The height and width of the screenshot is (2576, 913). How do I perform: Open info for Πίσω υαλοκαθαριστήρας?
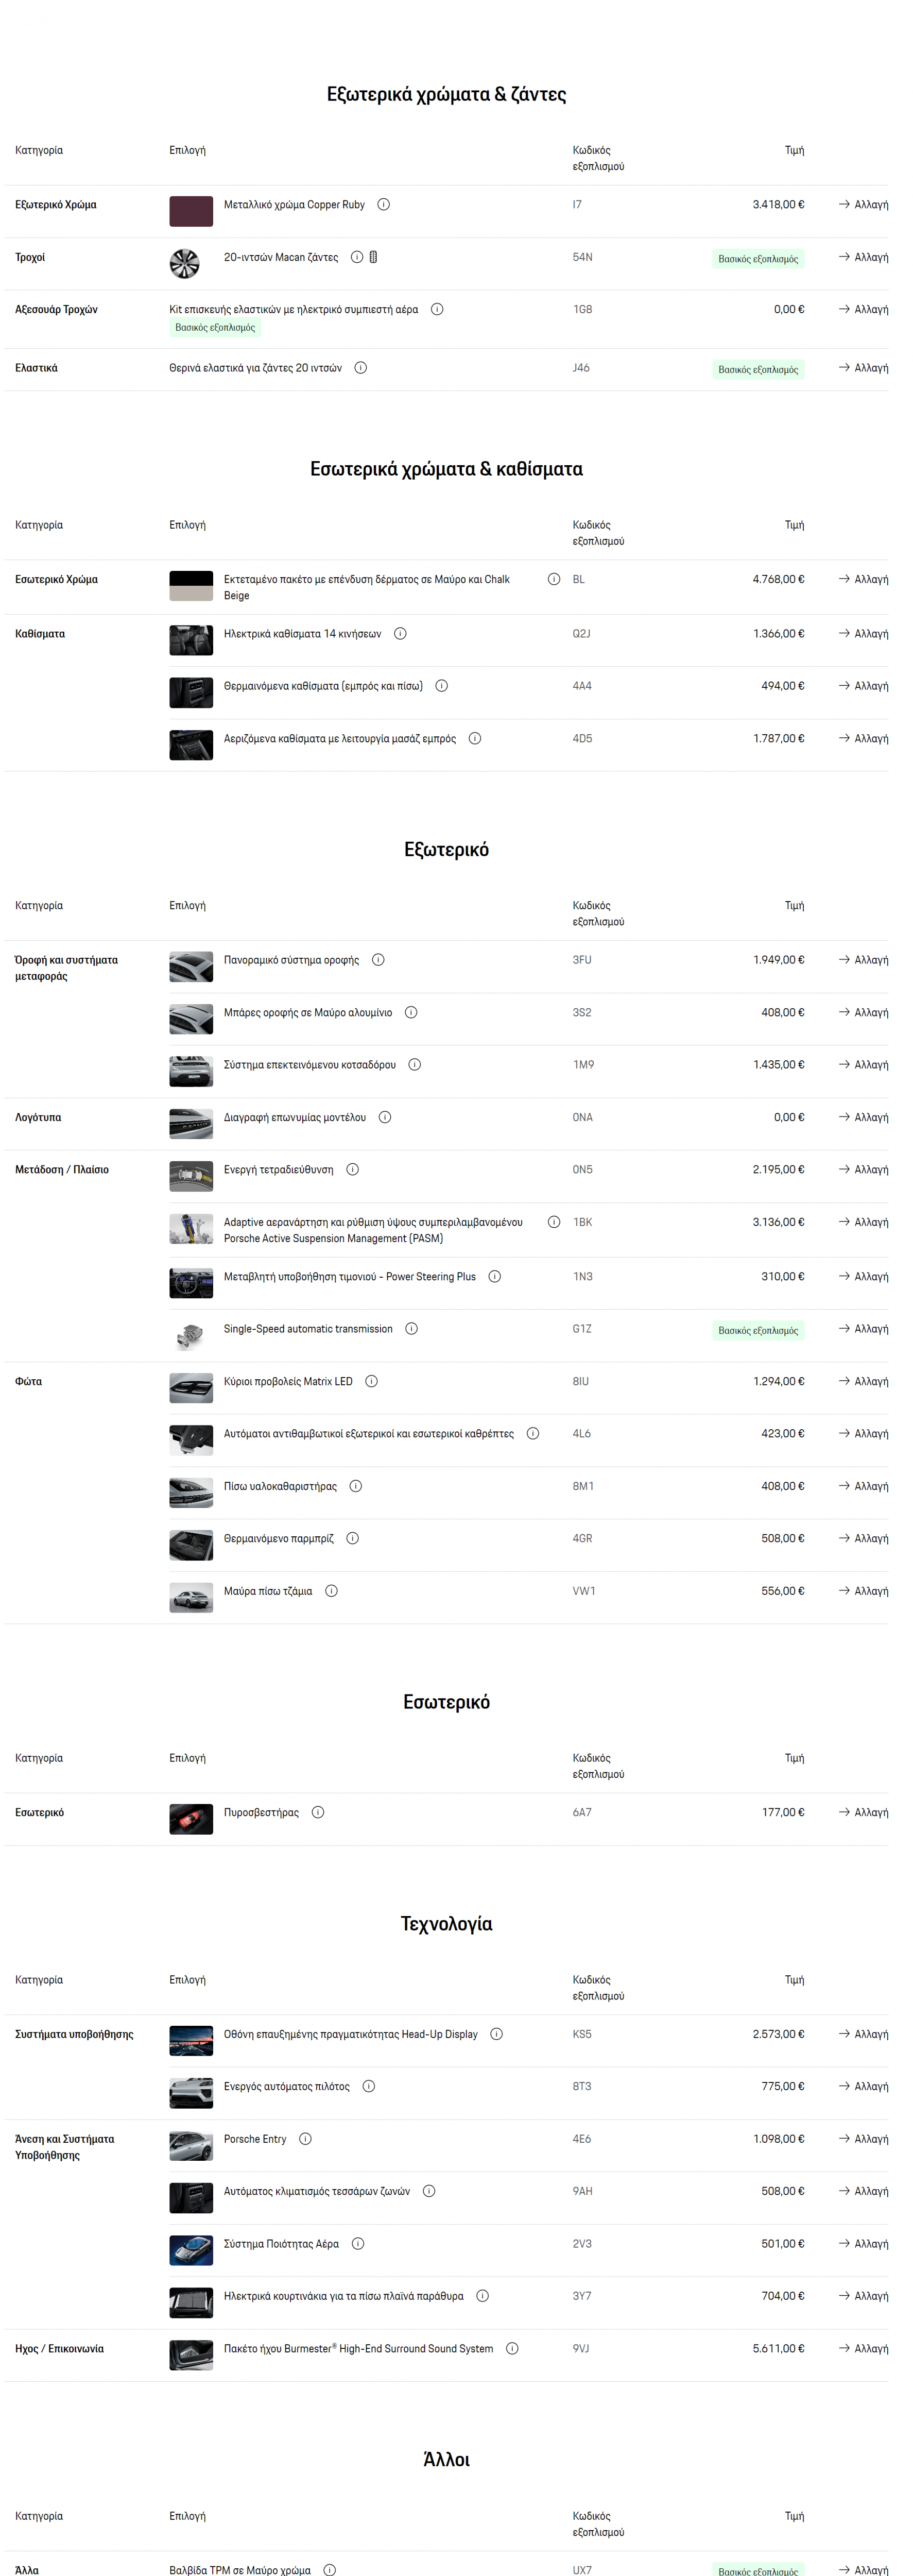pos(356,1487)
